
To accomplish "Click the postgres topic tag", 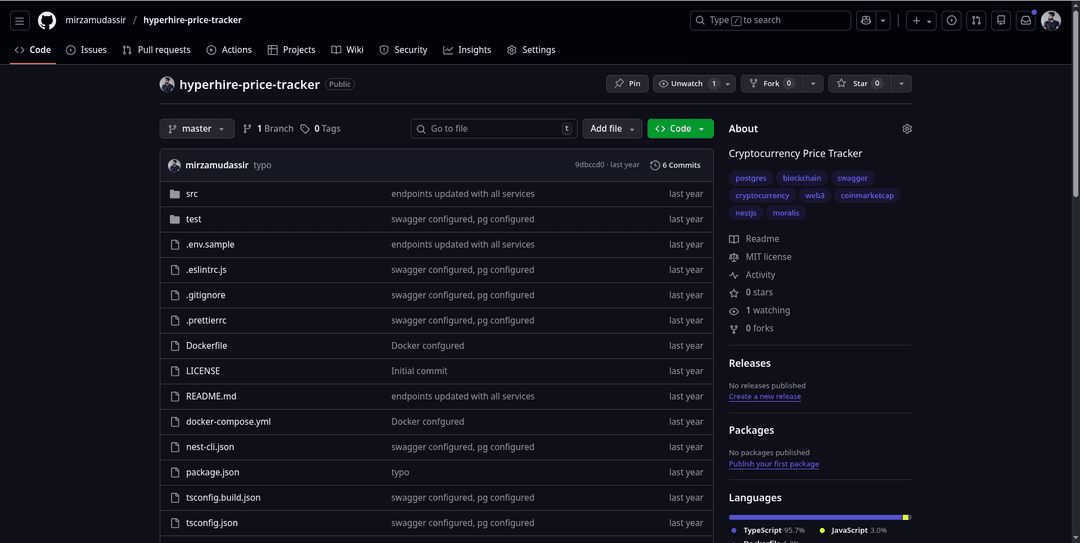I will pyautogui.click(x=751, y=178).
